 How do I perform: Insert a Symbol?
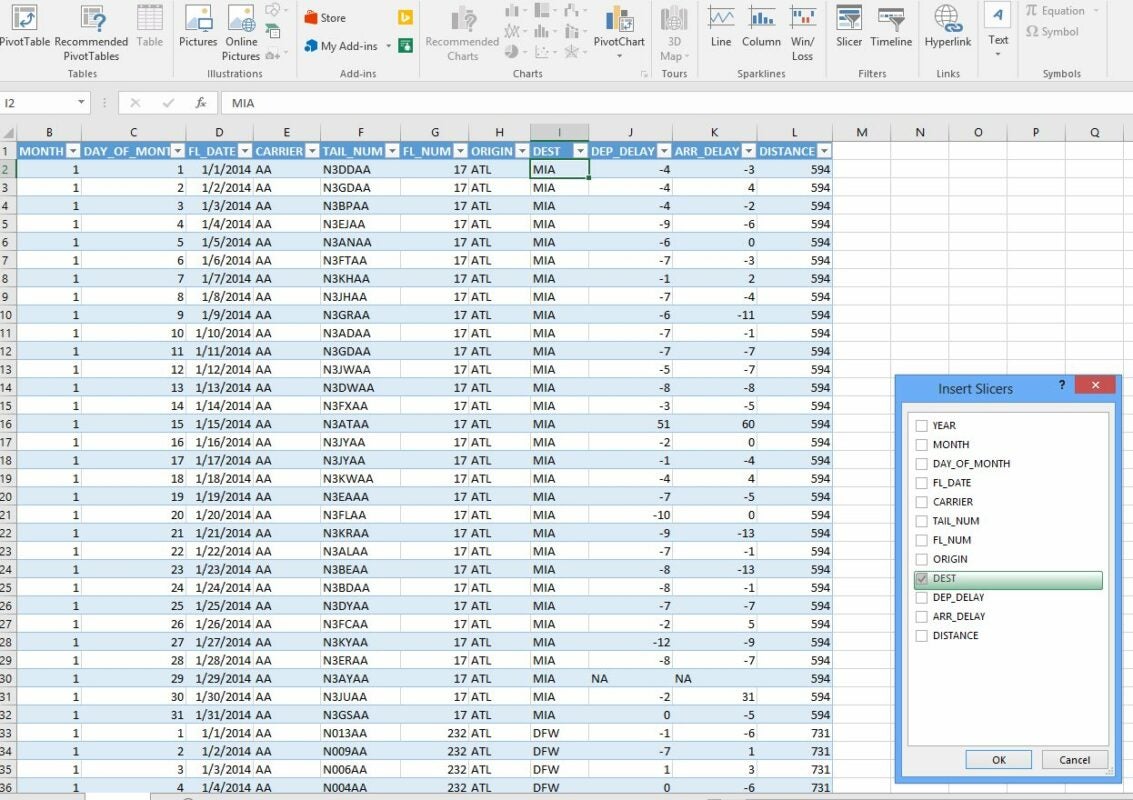pos(1054,30)
